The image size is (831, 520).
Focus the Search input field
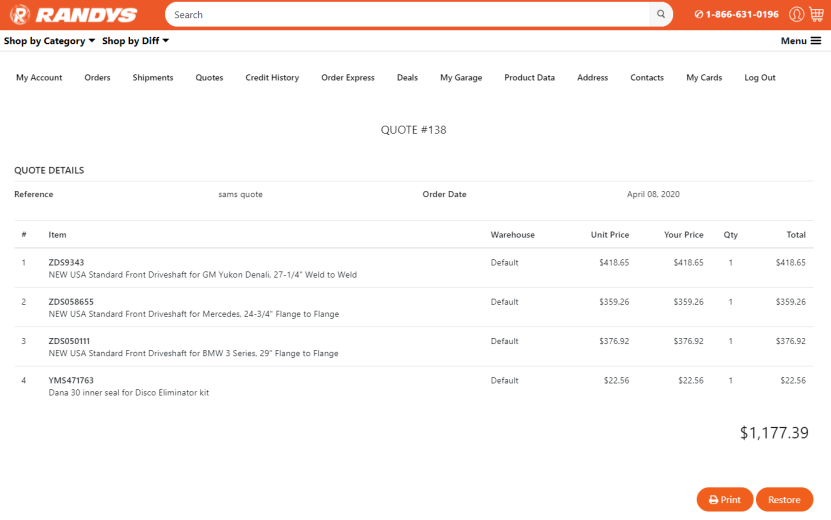tap(407, 14)
